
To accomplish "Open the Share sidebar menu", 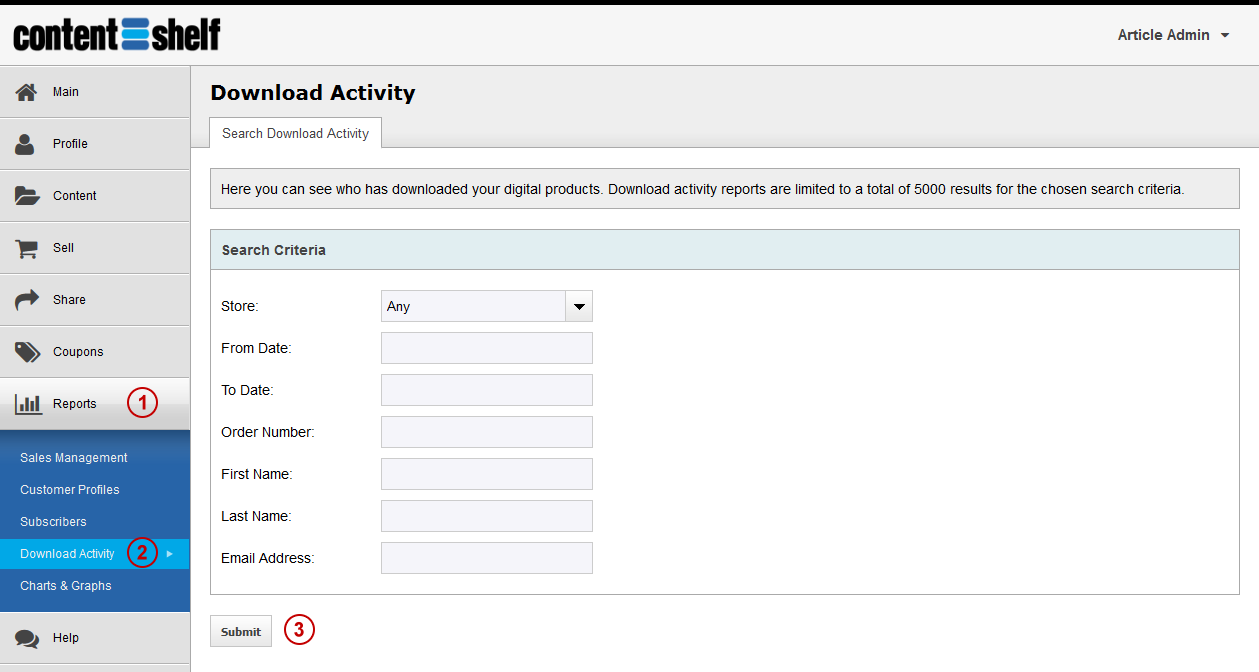I will (95, 300).
